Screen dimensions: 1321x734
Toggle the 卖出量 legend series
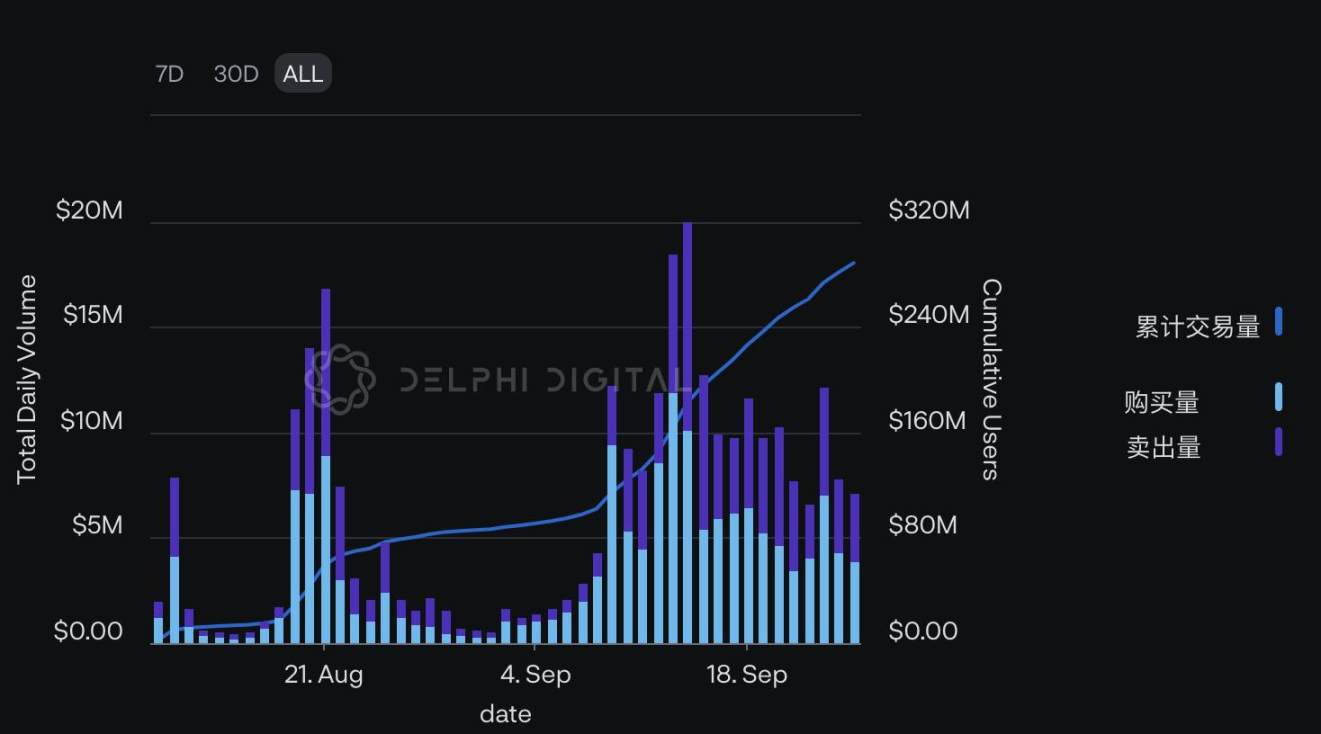pyautogui.click(x=1163, y=447)
